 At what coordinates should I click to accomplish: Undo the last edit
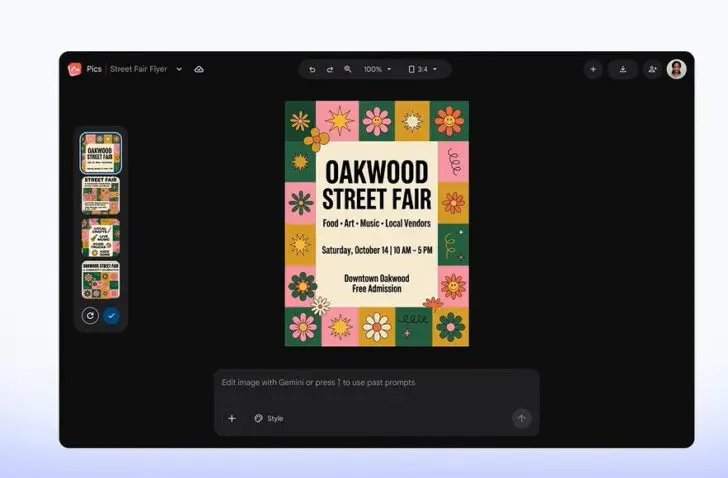click(312, 69)
